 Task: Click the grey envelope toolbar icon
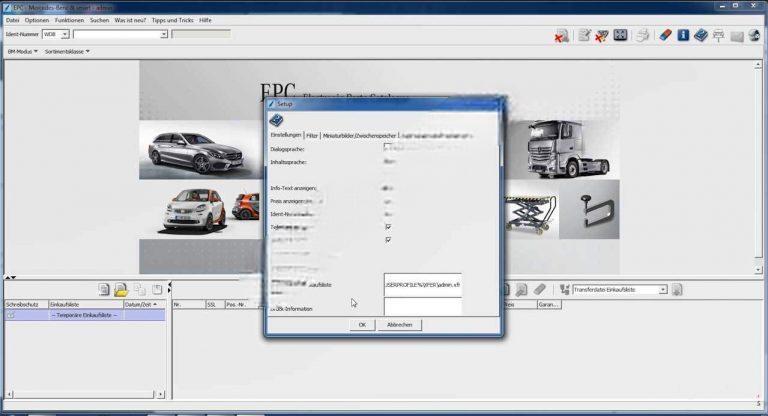[x=737, y=36]
